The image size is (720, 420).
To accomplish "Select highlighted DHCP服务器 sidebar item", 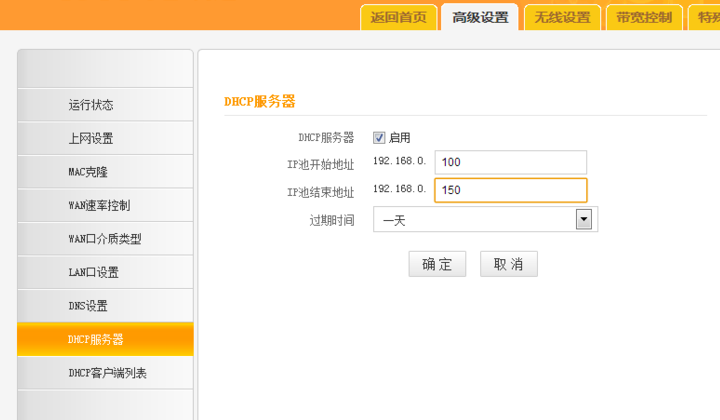I will (x=96, y=340).
